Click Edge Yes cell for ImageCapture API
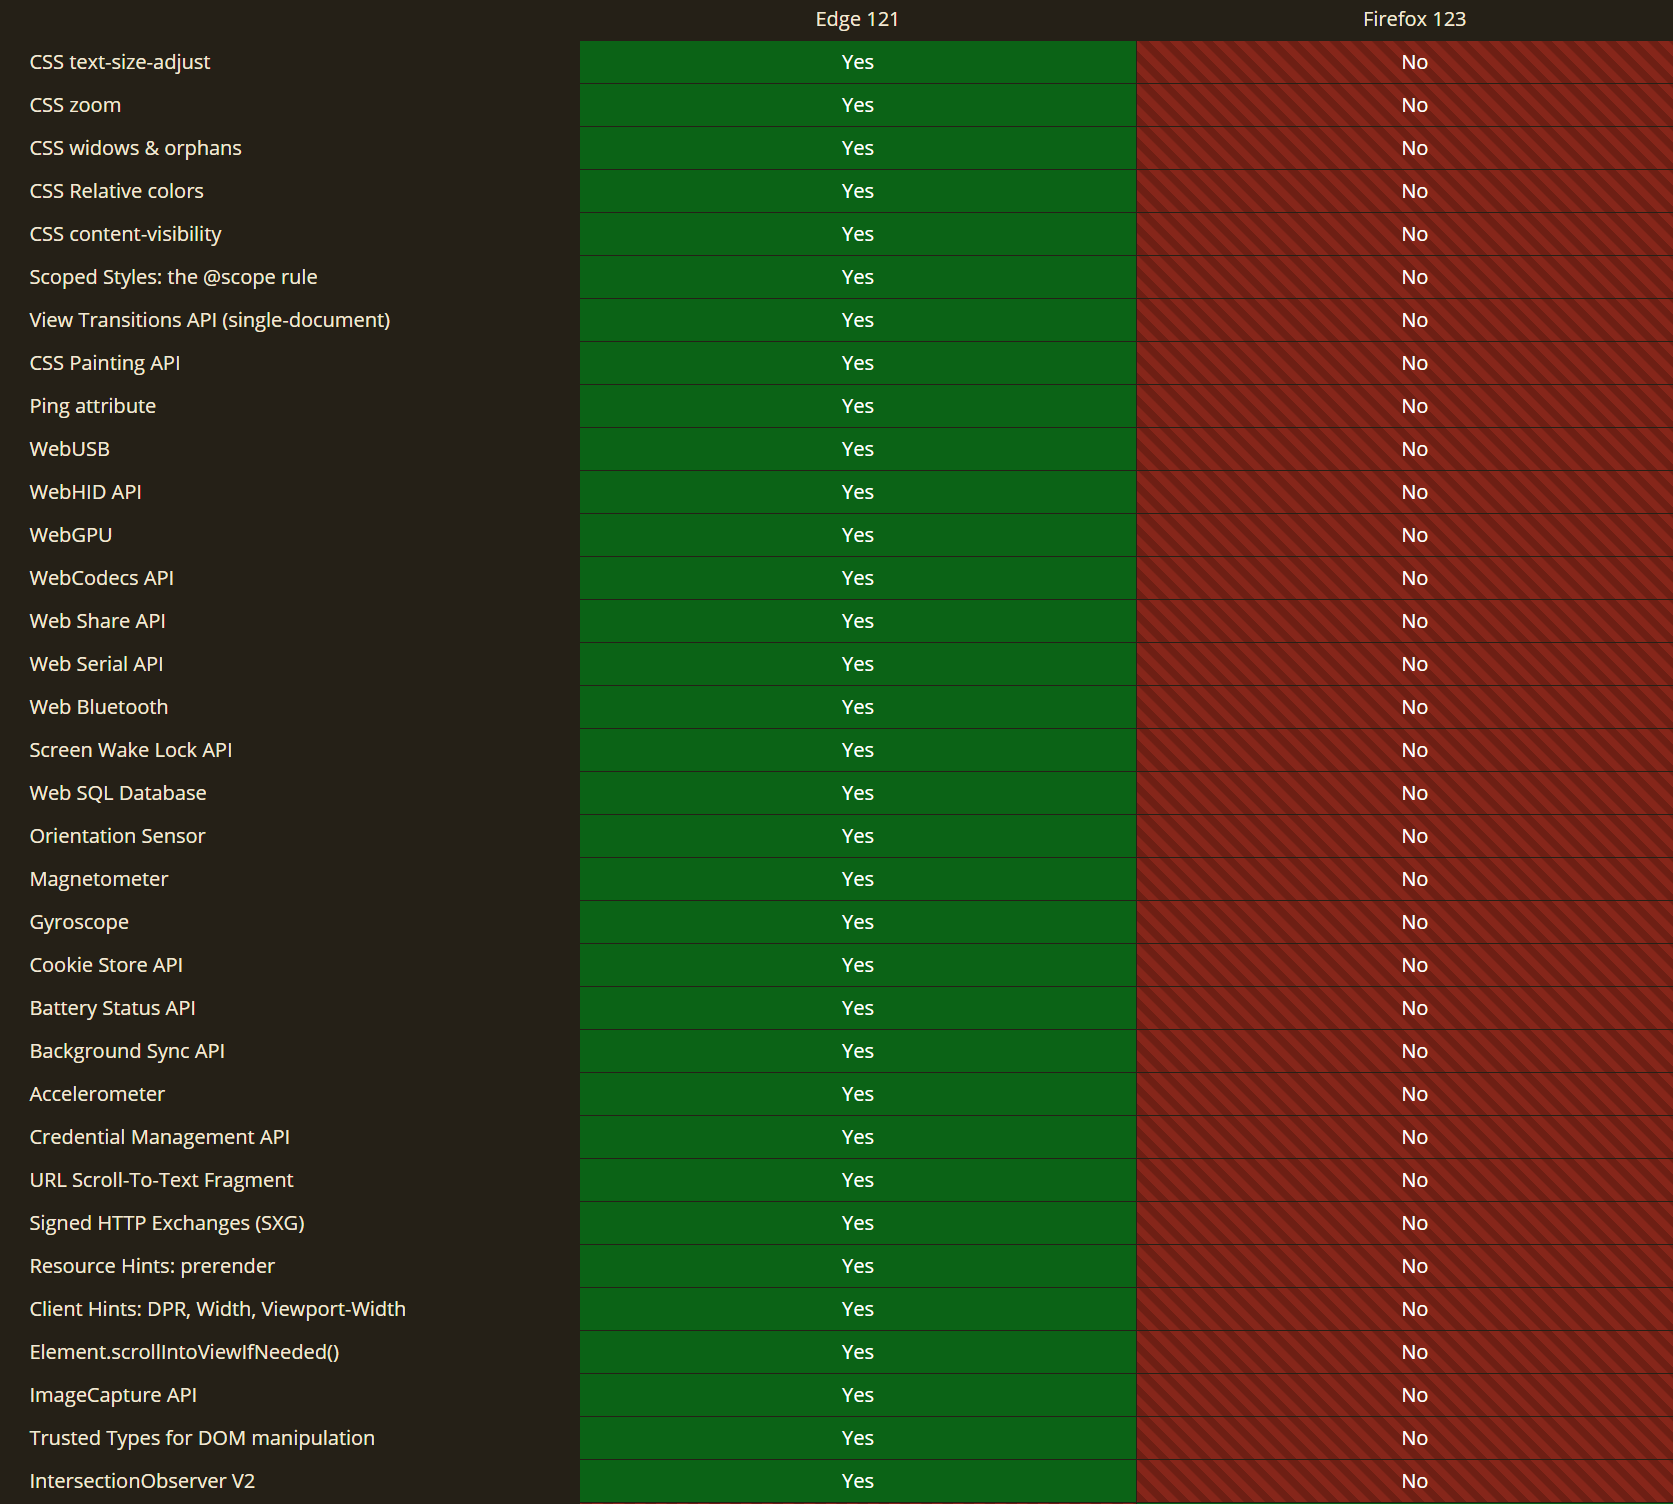 click(857, 1395)
